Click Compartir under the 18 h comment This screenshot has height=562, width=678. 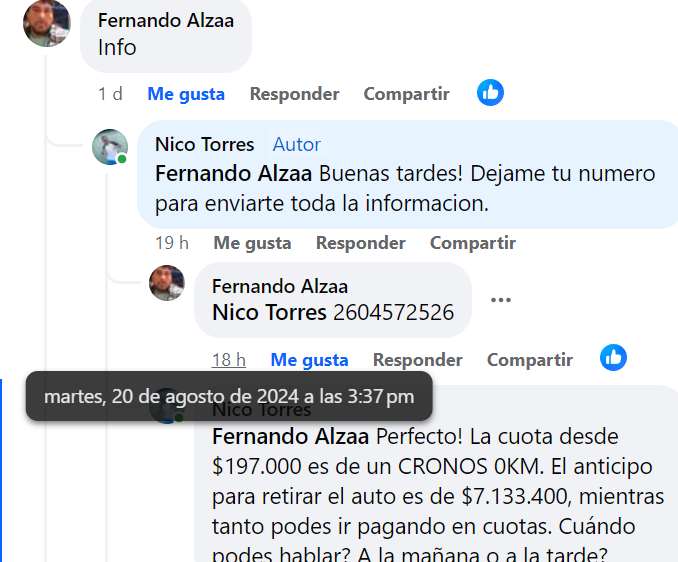click(x=530, y=360)
